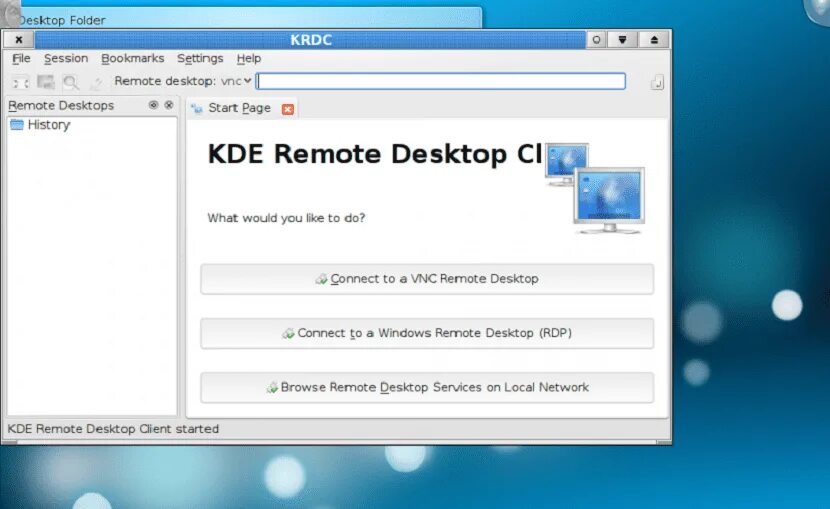Viewport: 830px width, 509px height.
Task: Select the History folder icon
Action: coord(17,125)
